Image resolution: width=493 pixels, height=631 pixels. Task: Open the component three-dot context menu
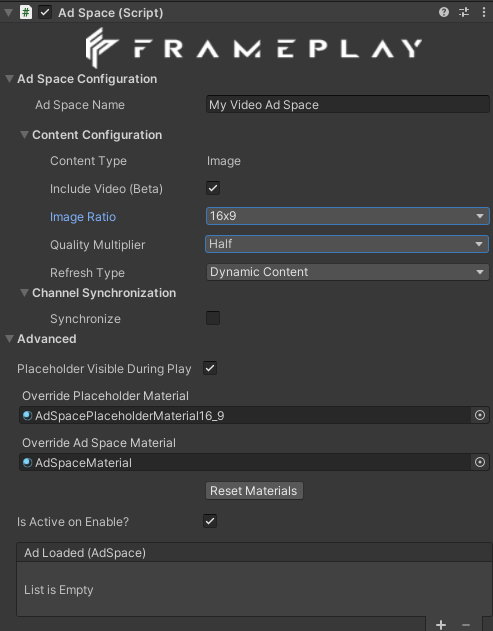483,12
